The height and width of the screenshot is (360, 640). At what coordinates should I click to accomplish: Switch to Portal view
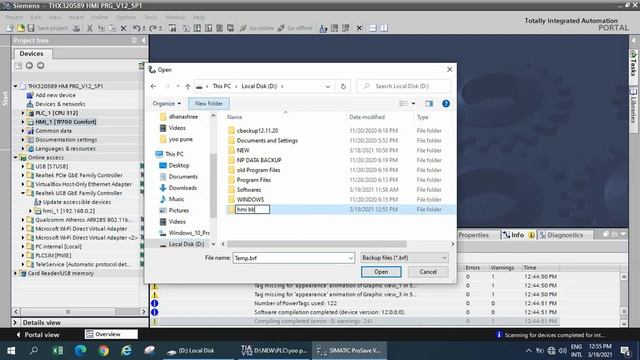(38, 335)
